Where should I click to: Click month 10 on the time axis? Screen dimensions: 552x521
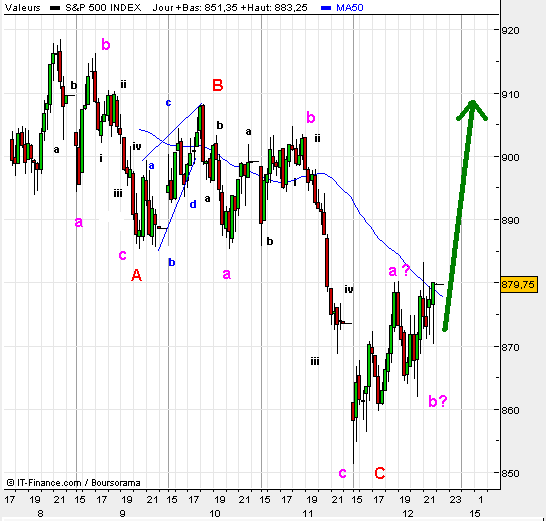point(215,513)
